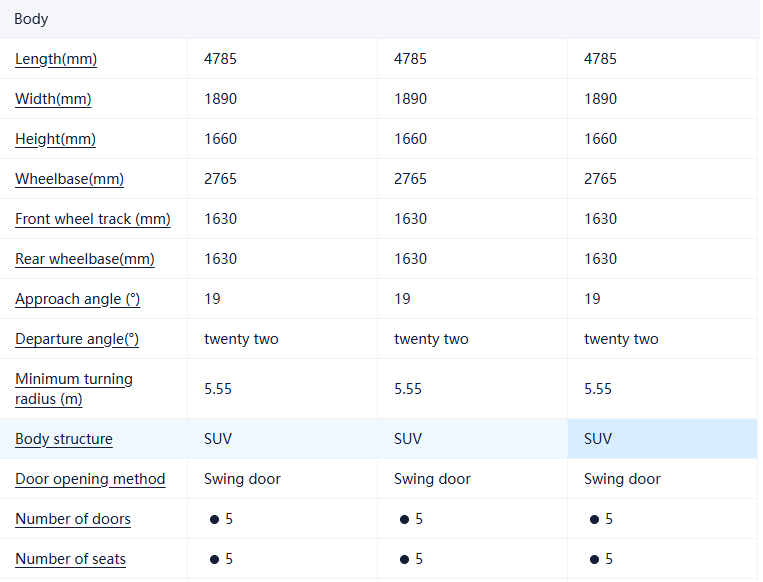The width and height of the screenshot is (763, 582).
Task: Open the Approach angle (°) link
Action: pyautogui.click(x=77, y=299)
